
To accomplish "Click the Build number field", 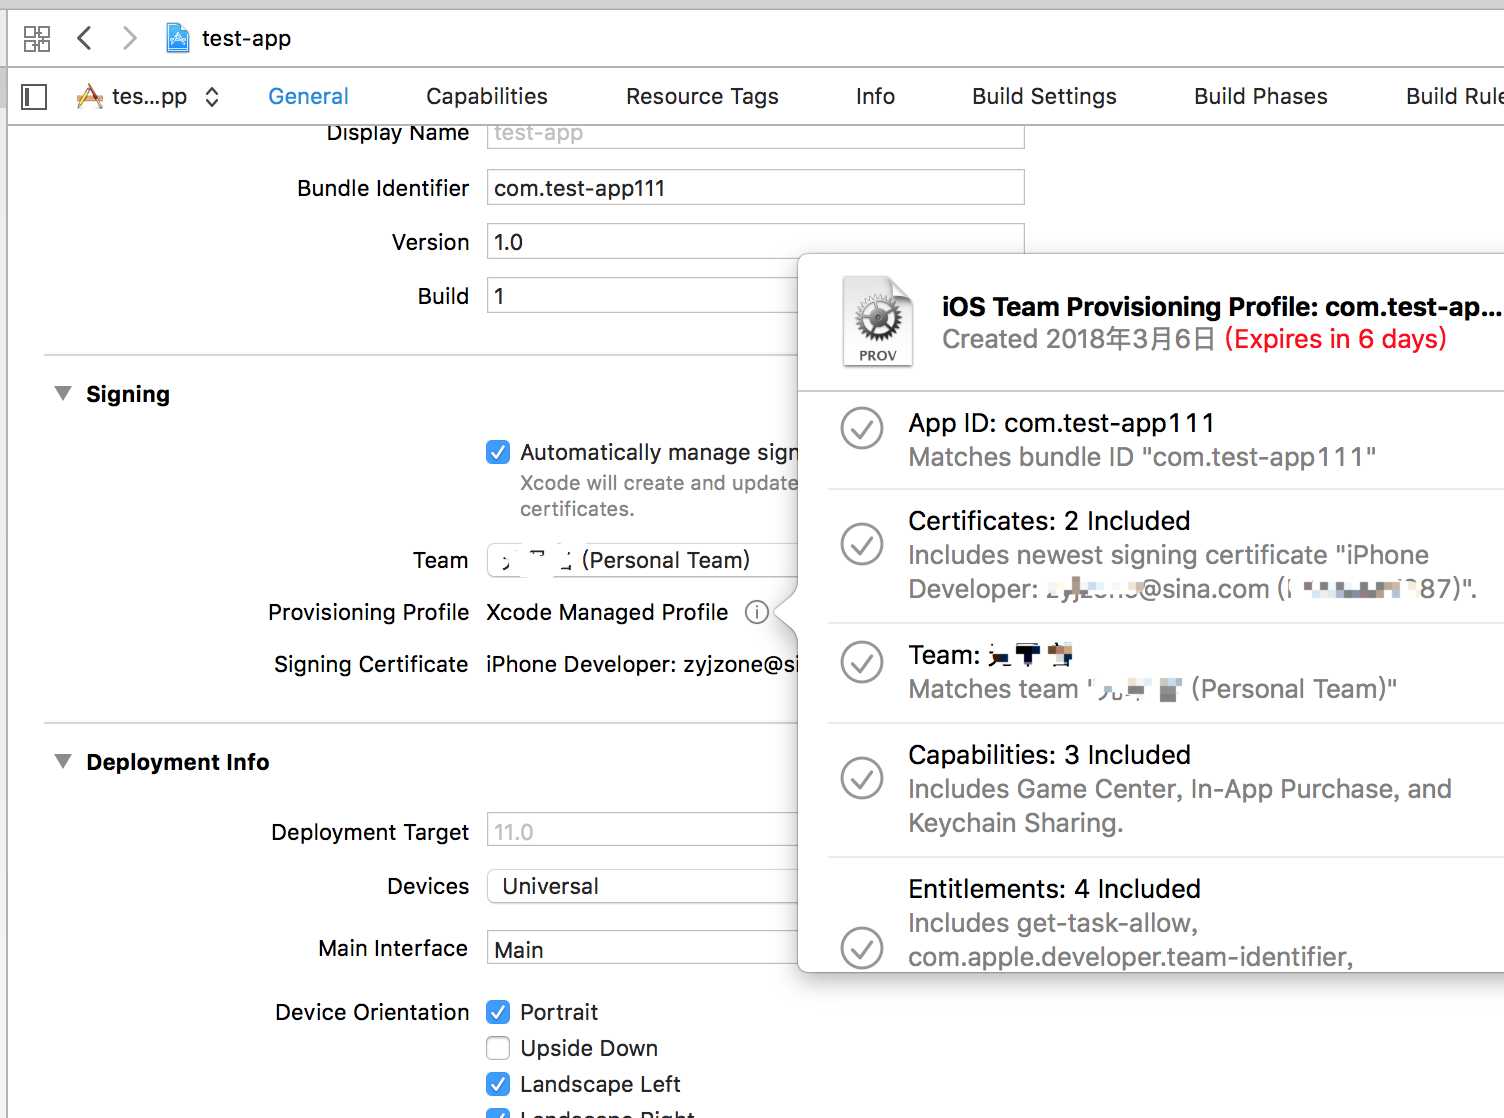I will [x=642, y=296].
